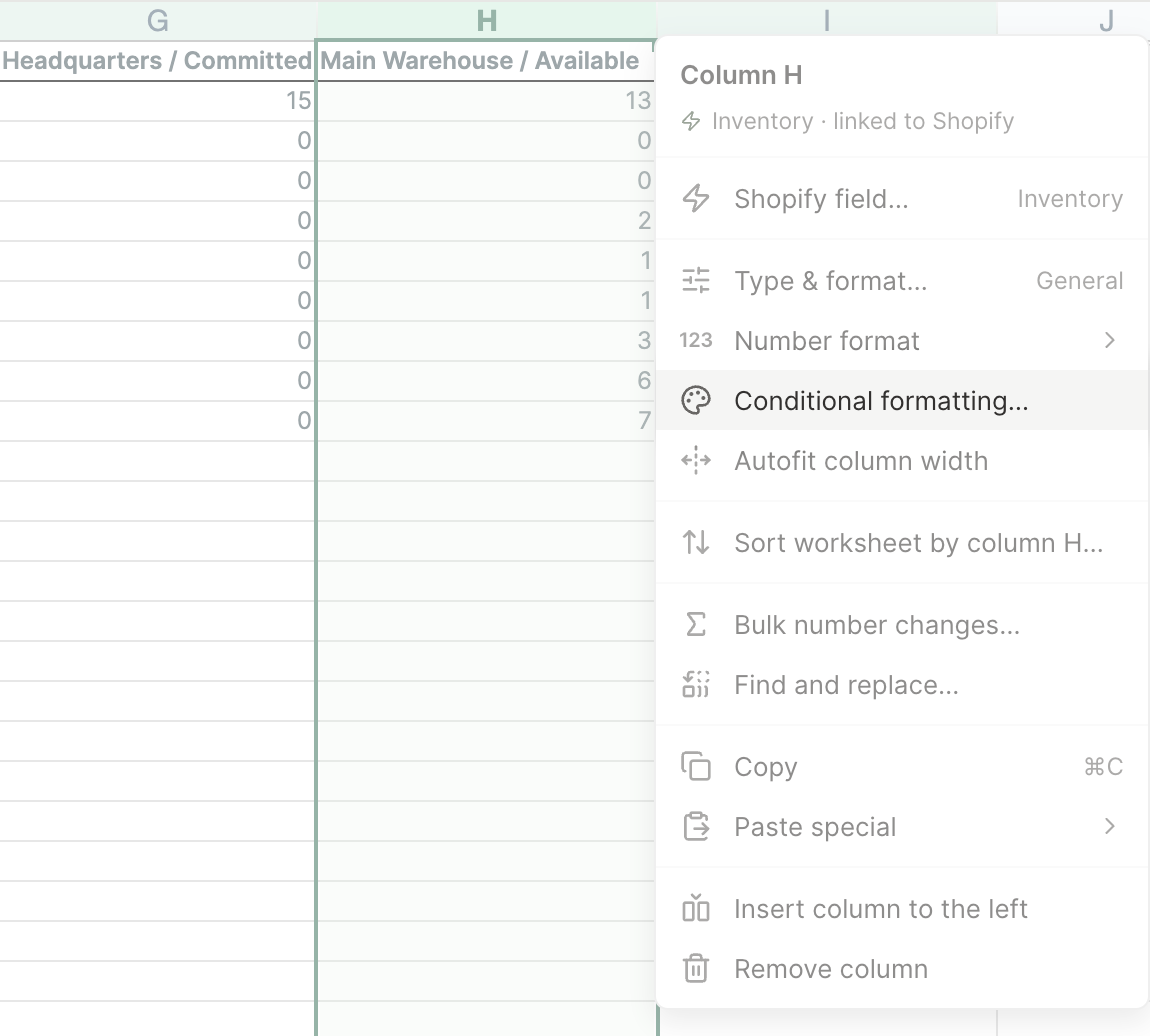Expand the Number format submenu arrow

coord(1110,341)
